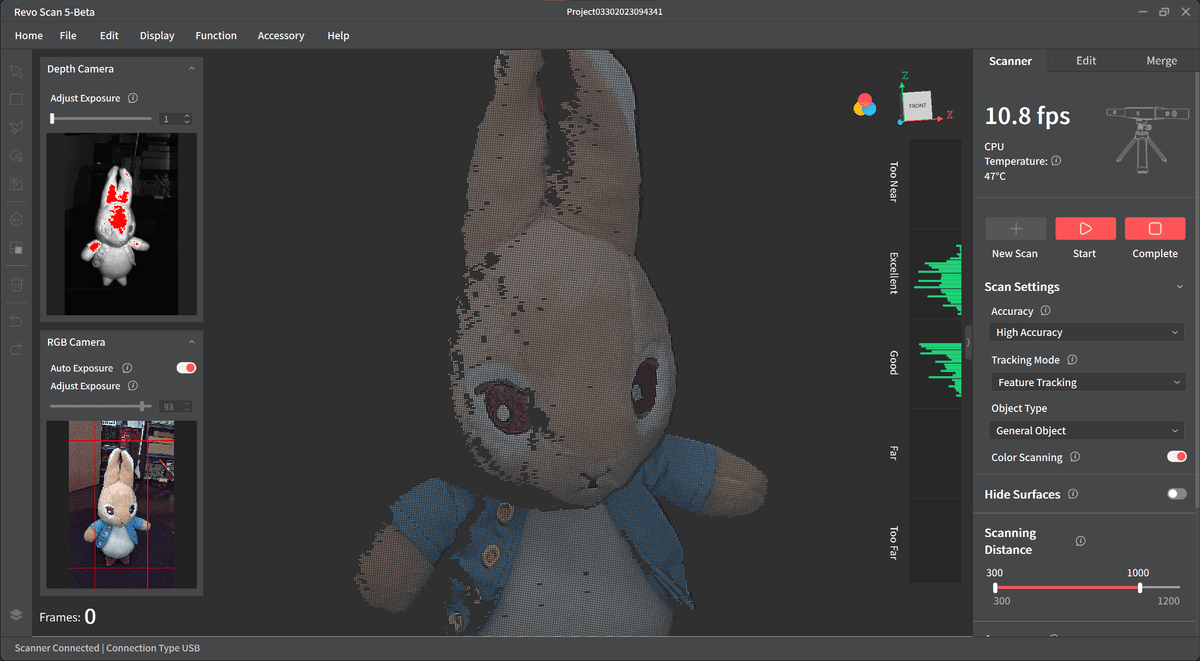1200x661 pixels.
Task: Enable the Hide Surfaces switch
Action: tap(1176, 494)
